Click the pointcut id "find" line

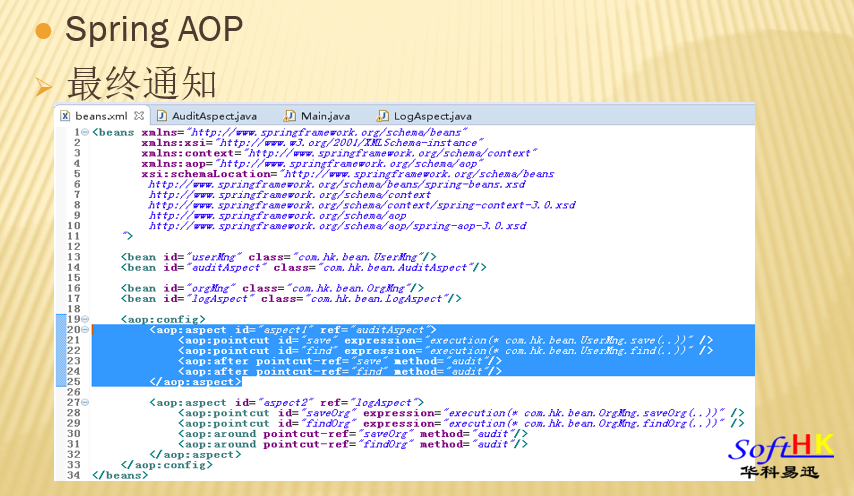pyautogui.click(x=446, y=351)
